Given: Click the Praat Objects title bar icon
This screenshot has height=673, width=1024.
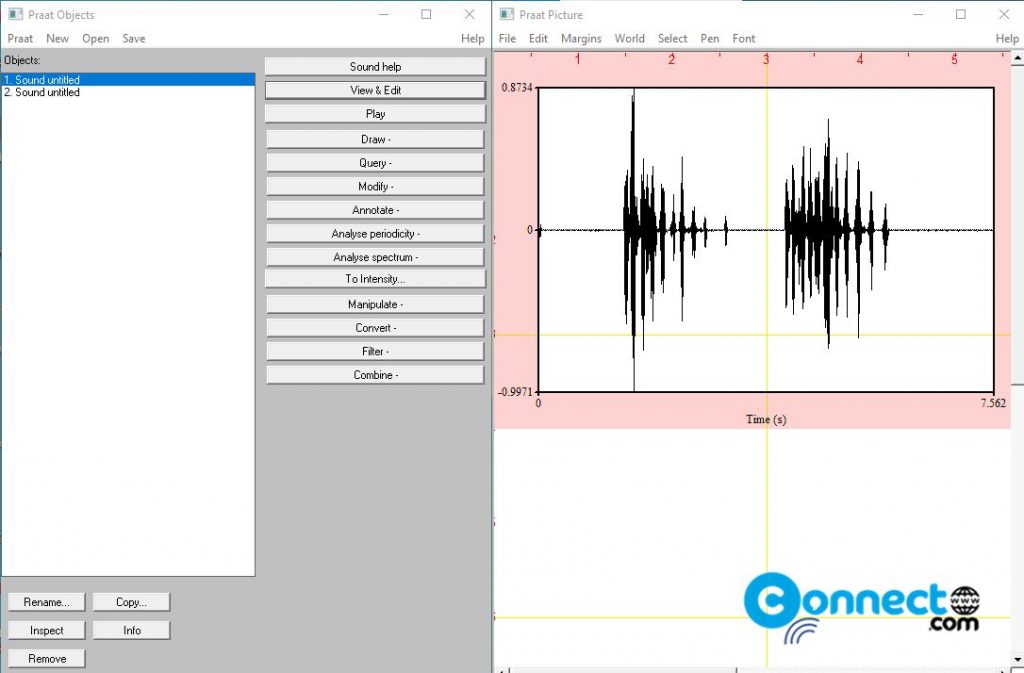Looking at the screenshot, I should pos(16,14).
